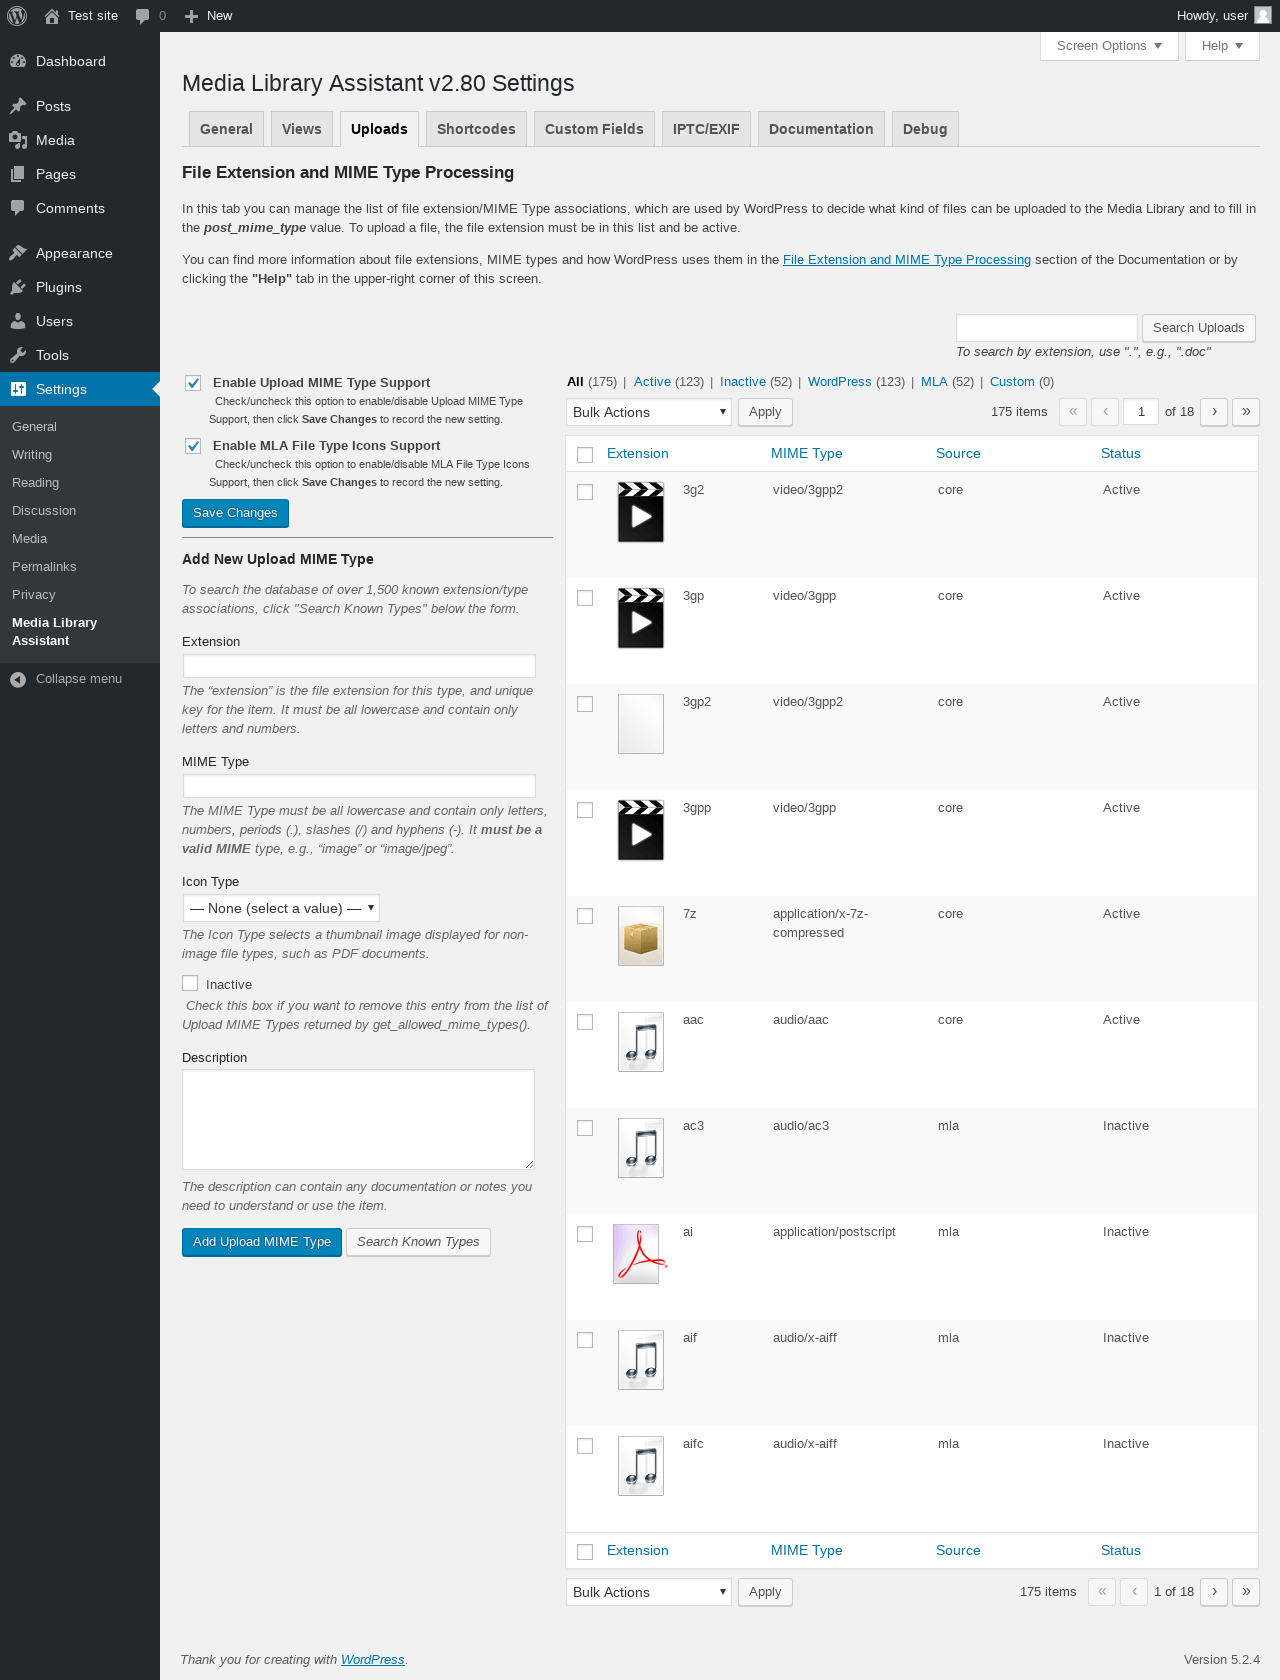Select all rows with the header checkbox

click(x=585, y=455)
